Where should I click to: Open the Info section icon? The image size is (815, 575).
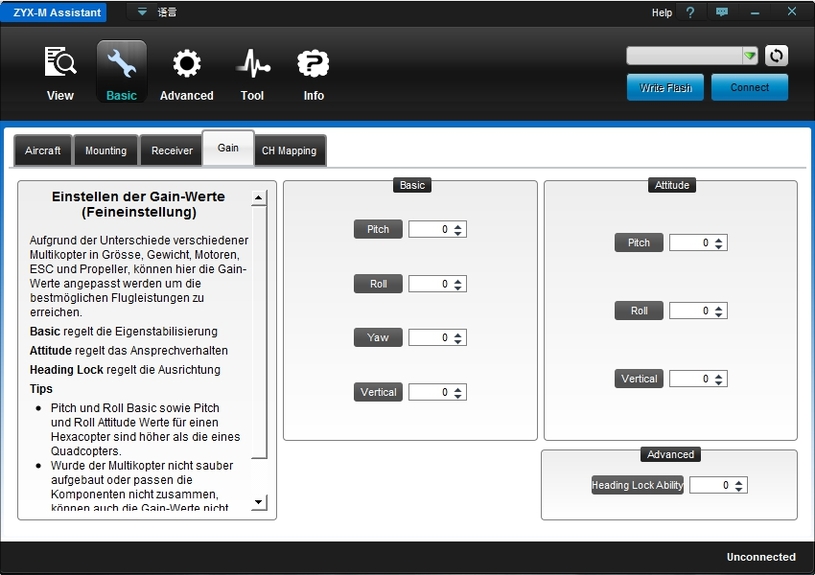point(313,64)
